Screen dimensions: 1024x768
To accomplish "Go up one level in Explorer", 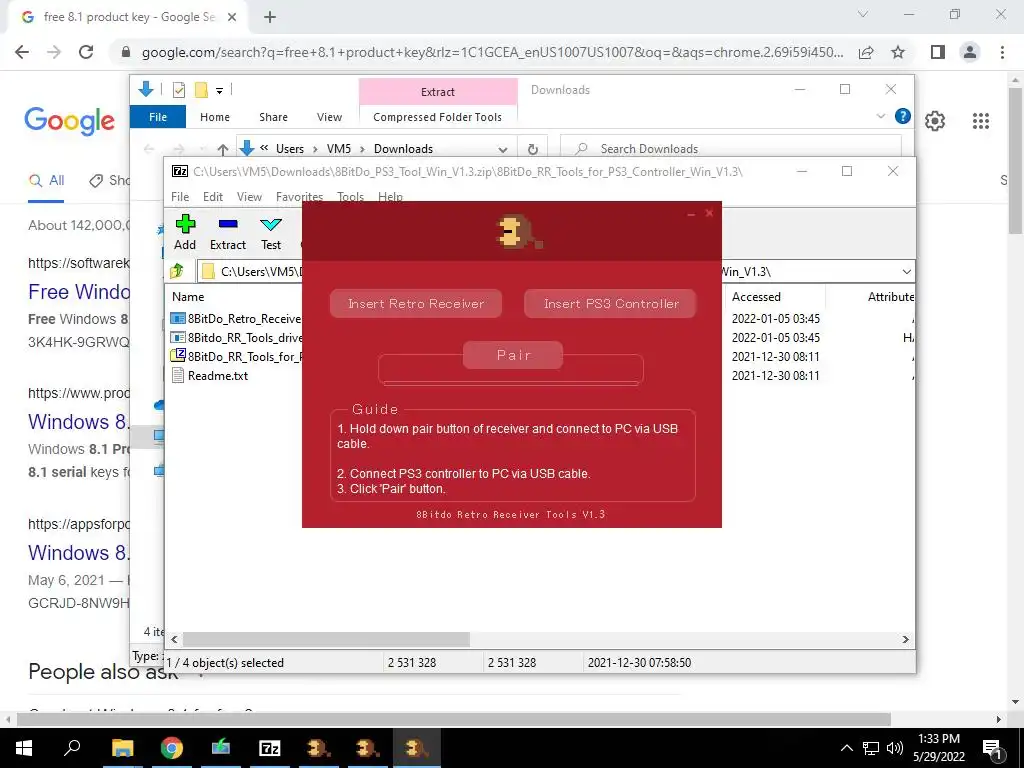I will point(223,149).
